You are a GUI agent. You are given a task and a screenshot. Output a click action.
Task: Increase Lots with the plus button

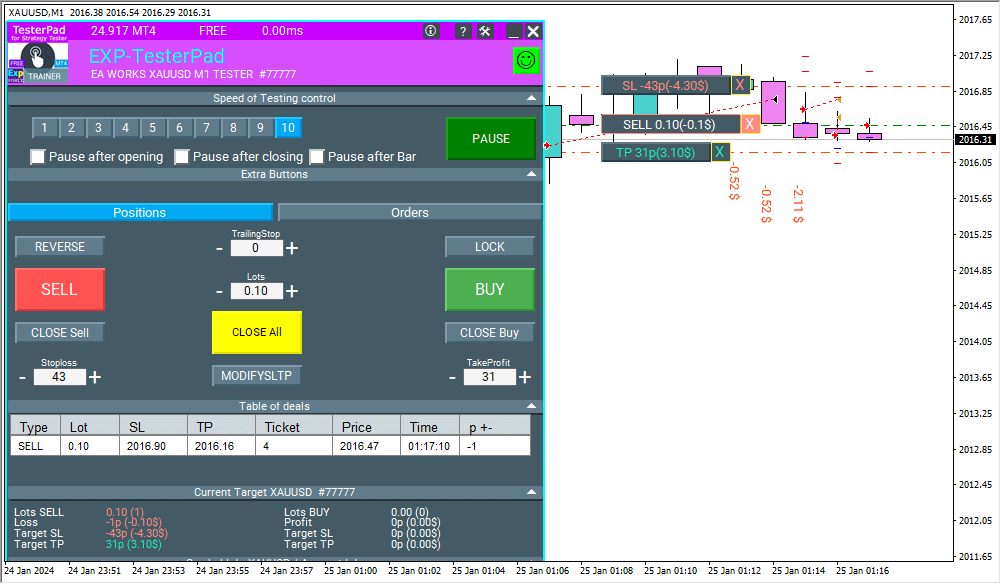pos(292,291)
